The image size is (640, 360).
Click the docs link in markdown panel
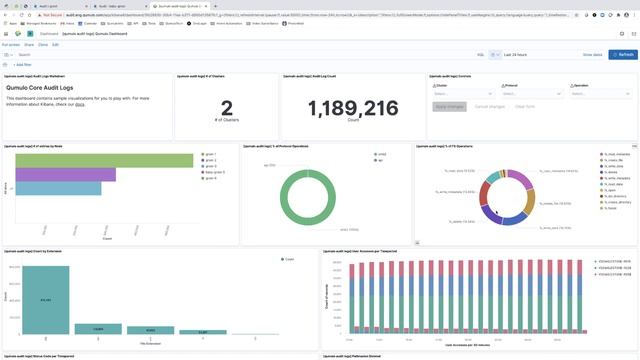[x=80, y=104]
